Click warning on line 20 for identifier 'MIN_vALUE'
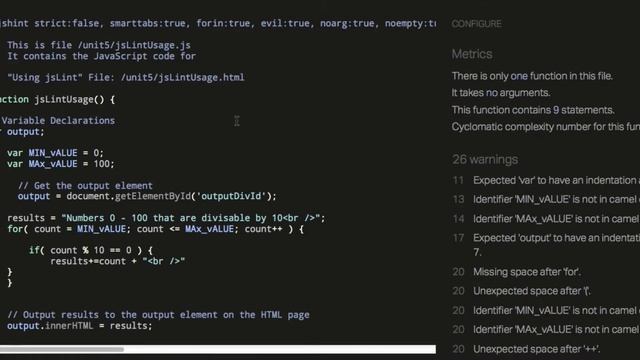Image resolution: width=640 pixels, height=360 pixels. (x=546, y=311)
